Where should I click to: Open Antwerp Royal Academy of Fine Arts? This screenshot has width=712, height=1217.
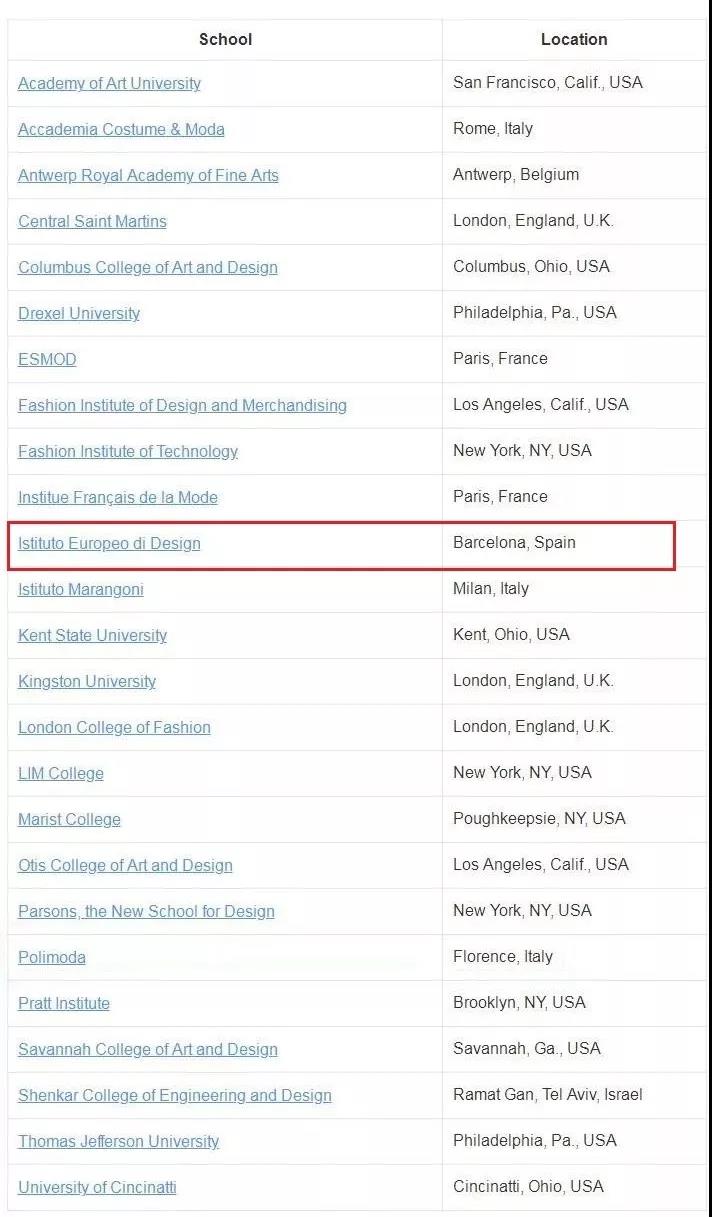point(148,176)
